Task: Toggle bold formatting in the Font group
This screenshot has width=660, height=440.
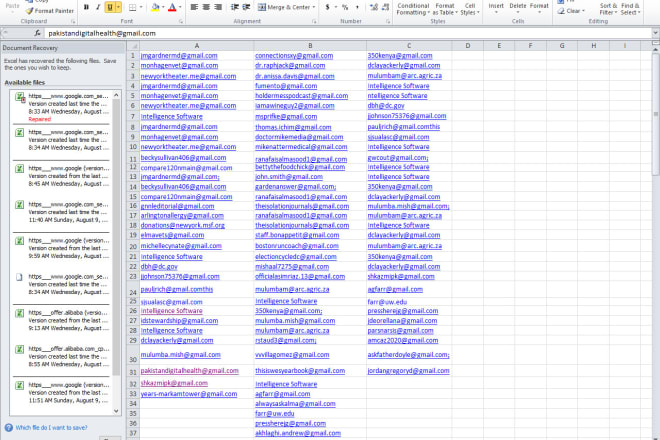Action: pos(86,7)
